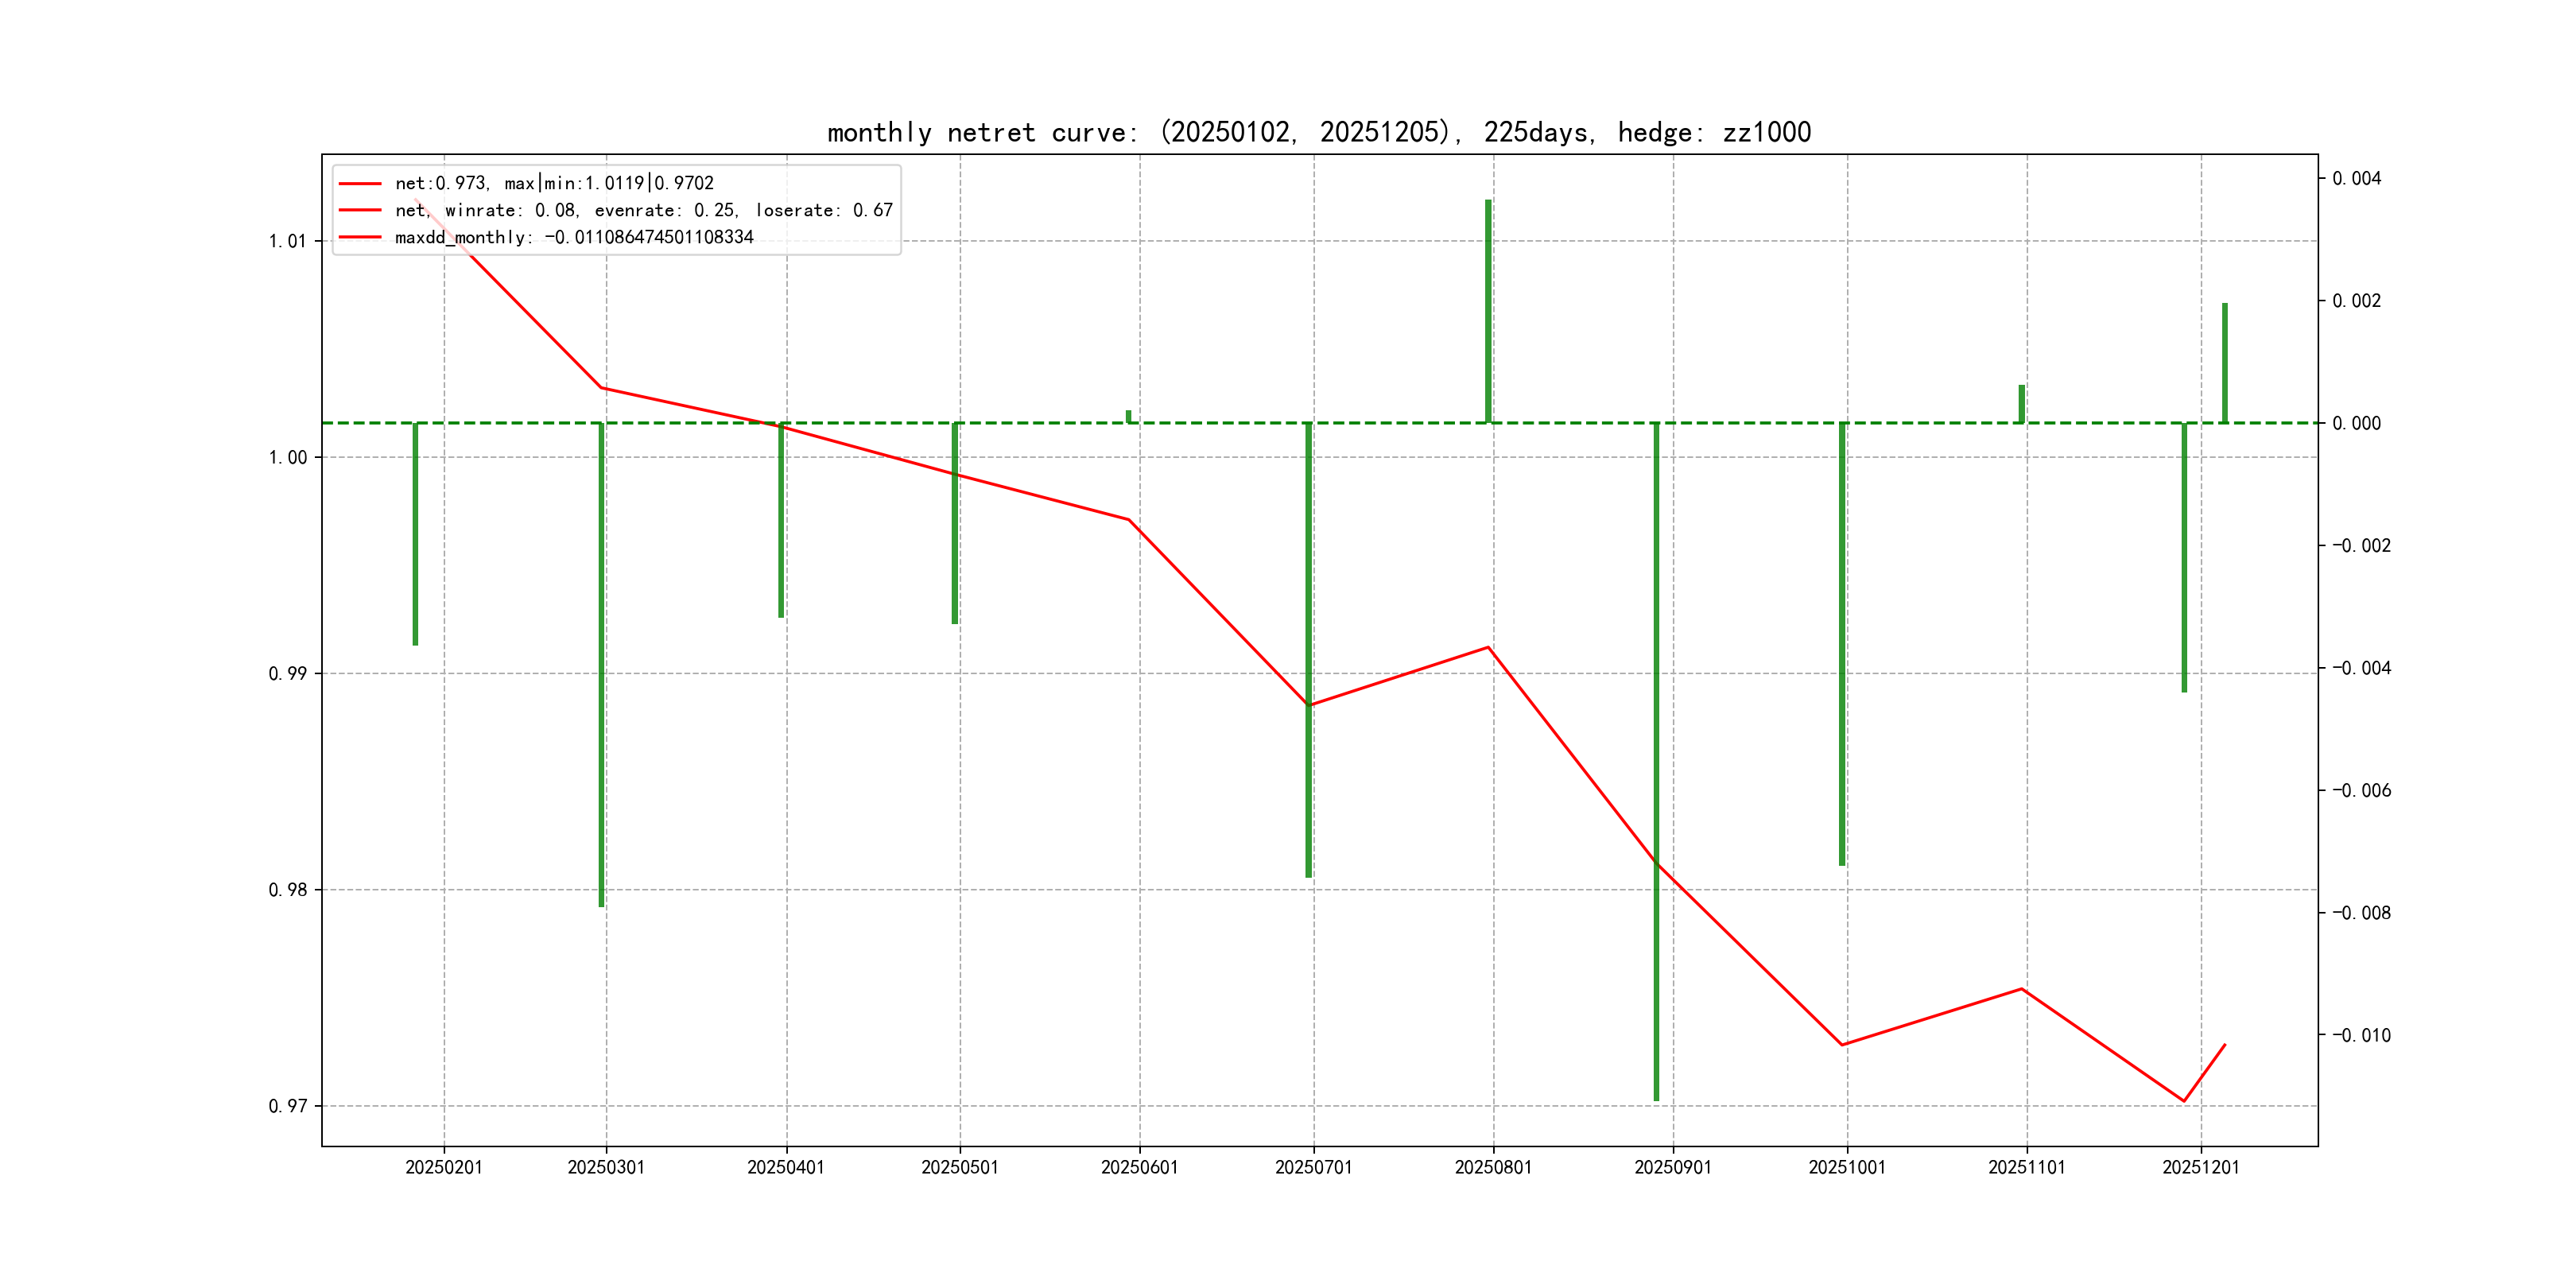Click the 20250301 x-axis label
The image size is (2576, 1288).
pyautogui.click(x=606, y=1167)
